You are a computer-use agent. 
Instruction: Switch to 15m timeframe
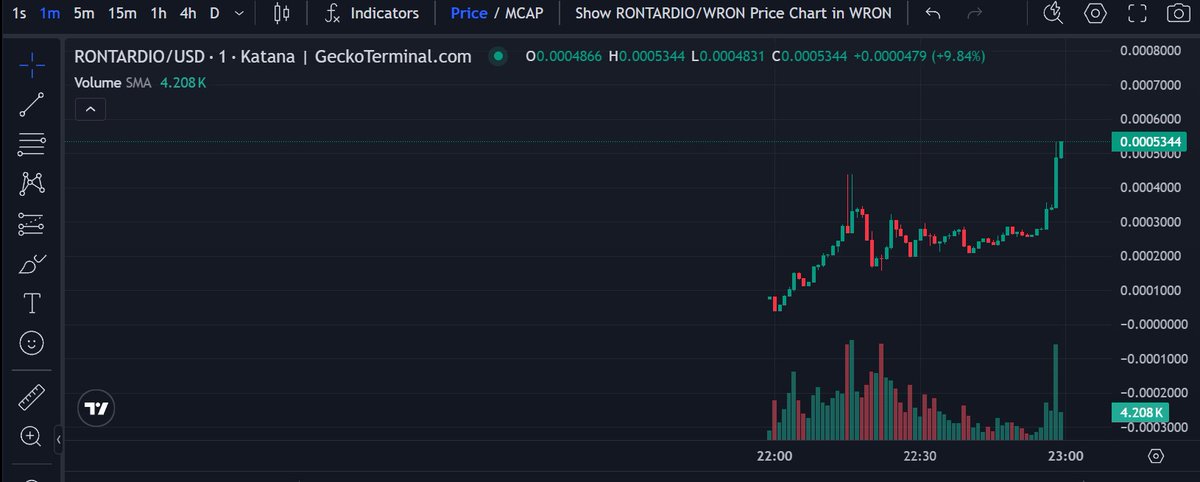[122, 14]
